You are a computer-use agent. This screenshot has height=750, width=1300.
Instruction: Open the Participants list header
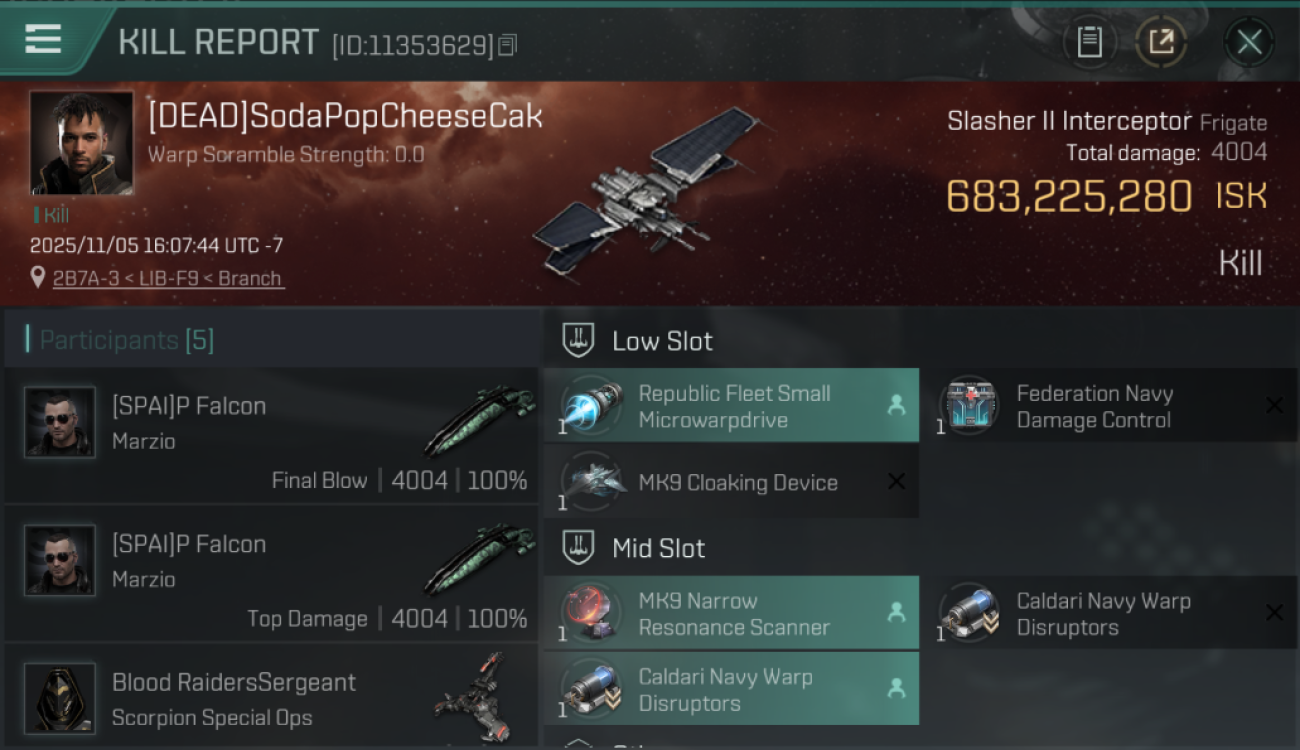272,340
